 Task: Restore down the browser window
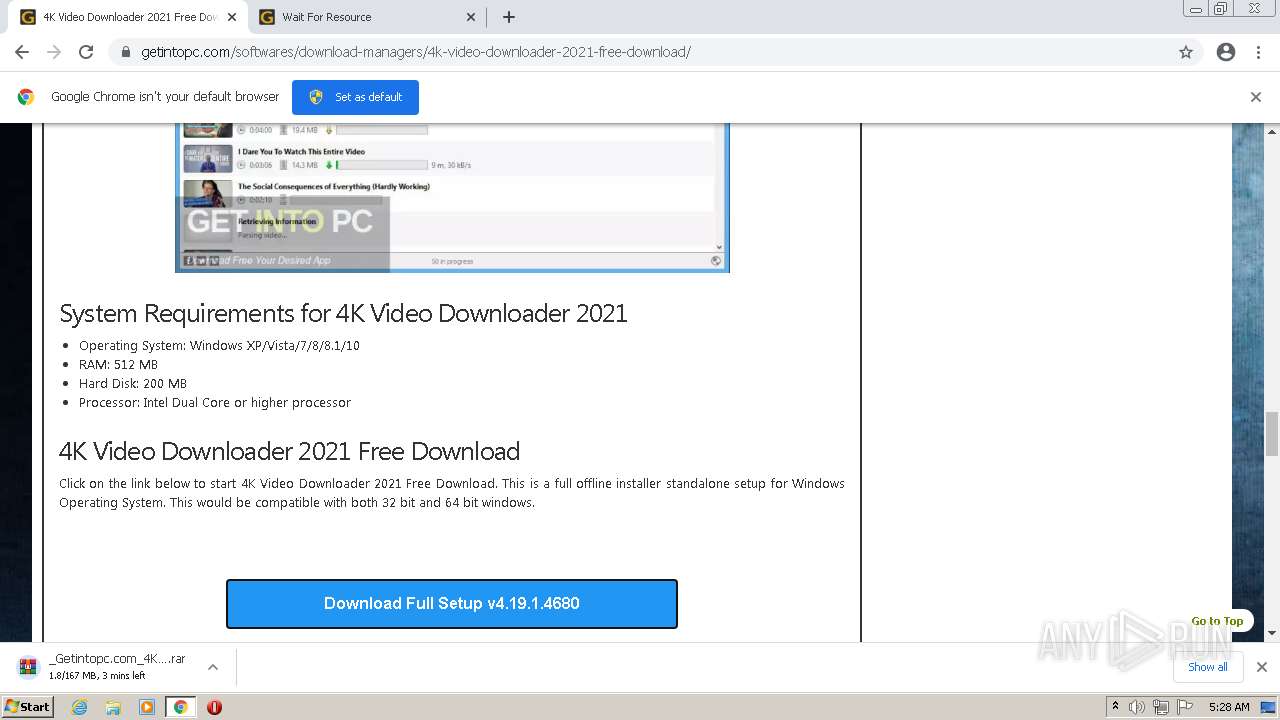coord(1220,9)
